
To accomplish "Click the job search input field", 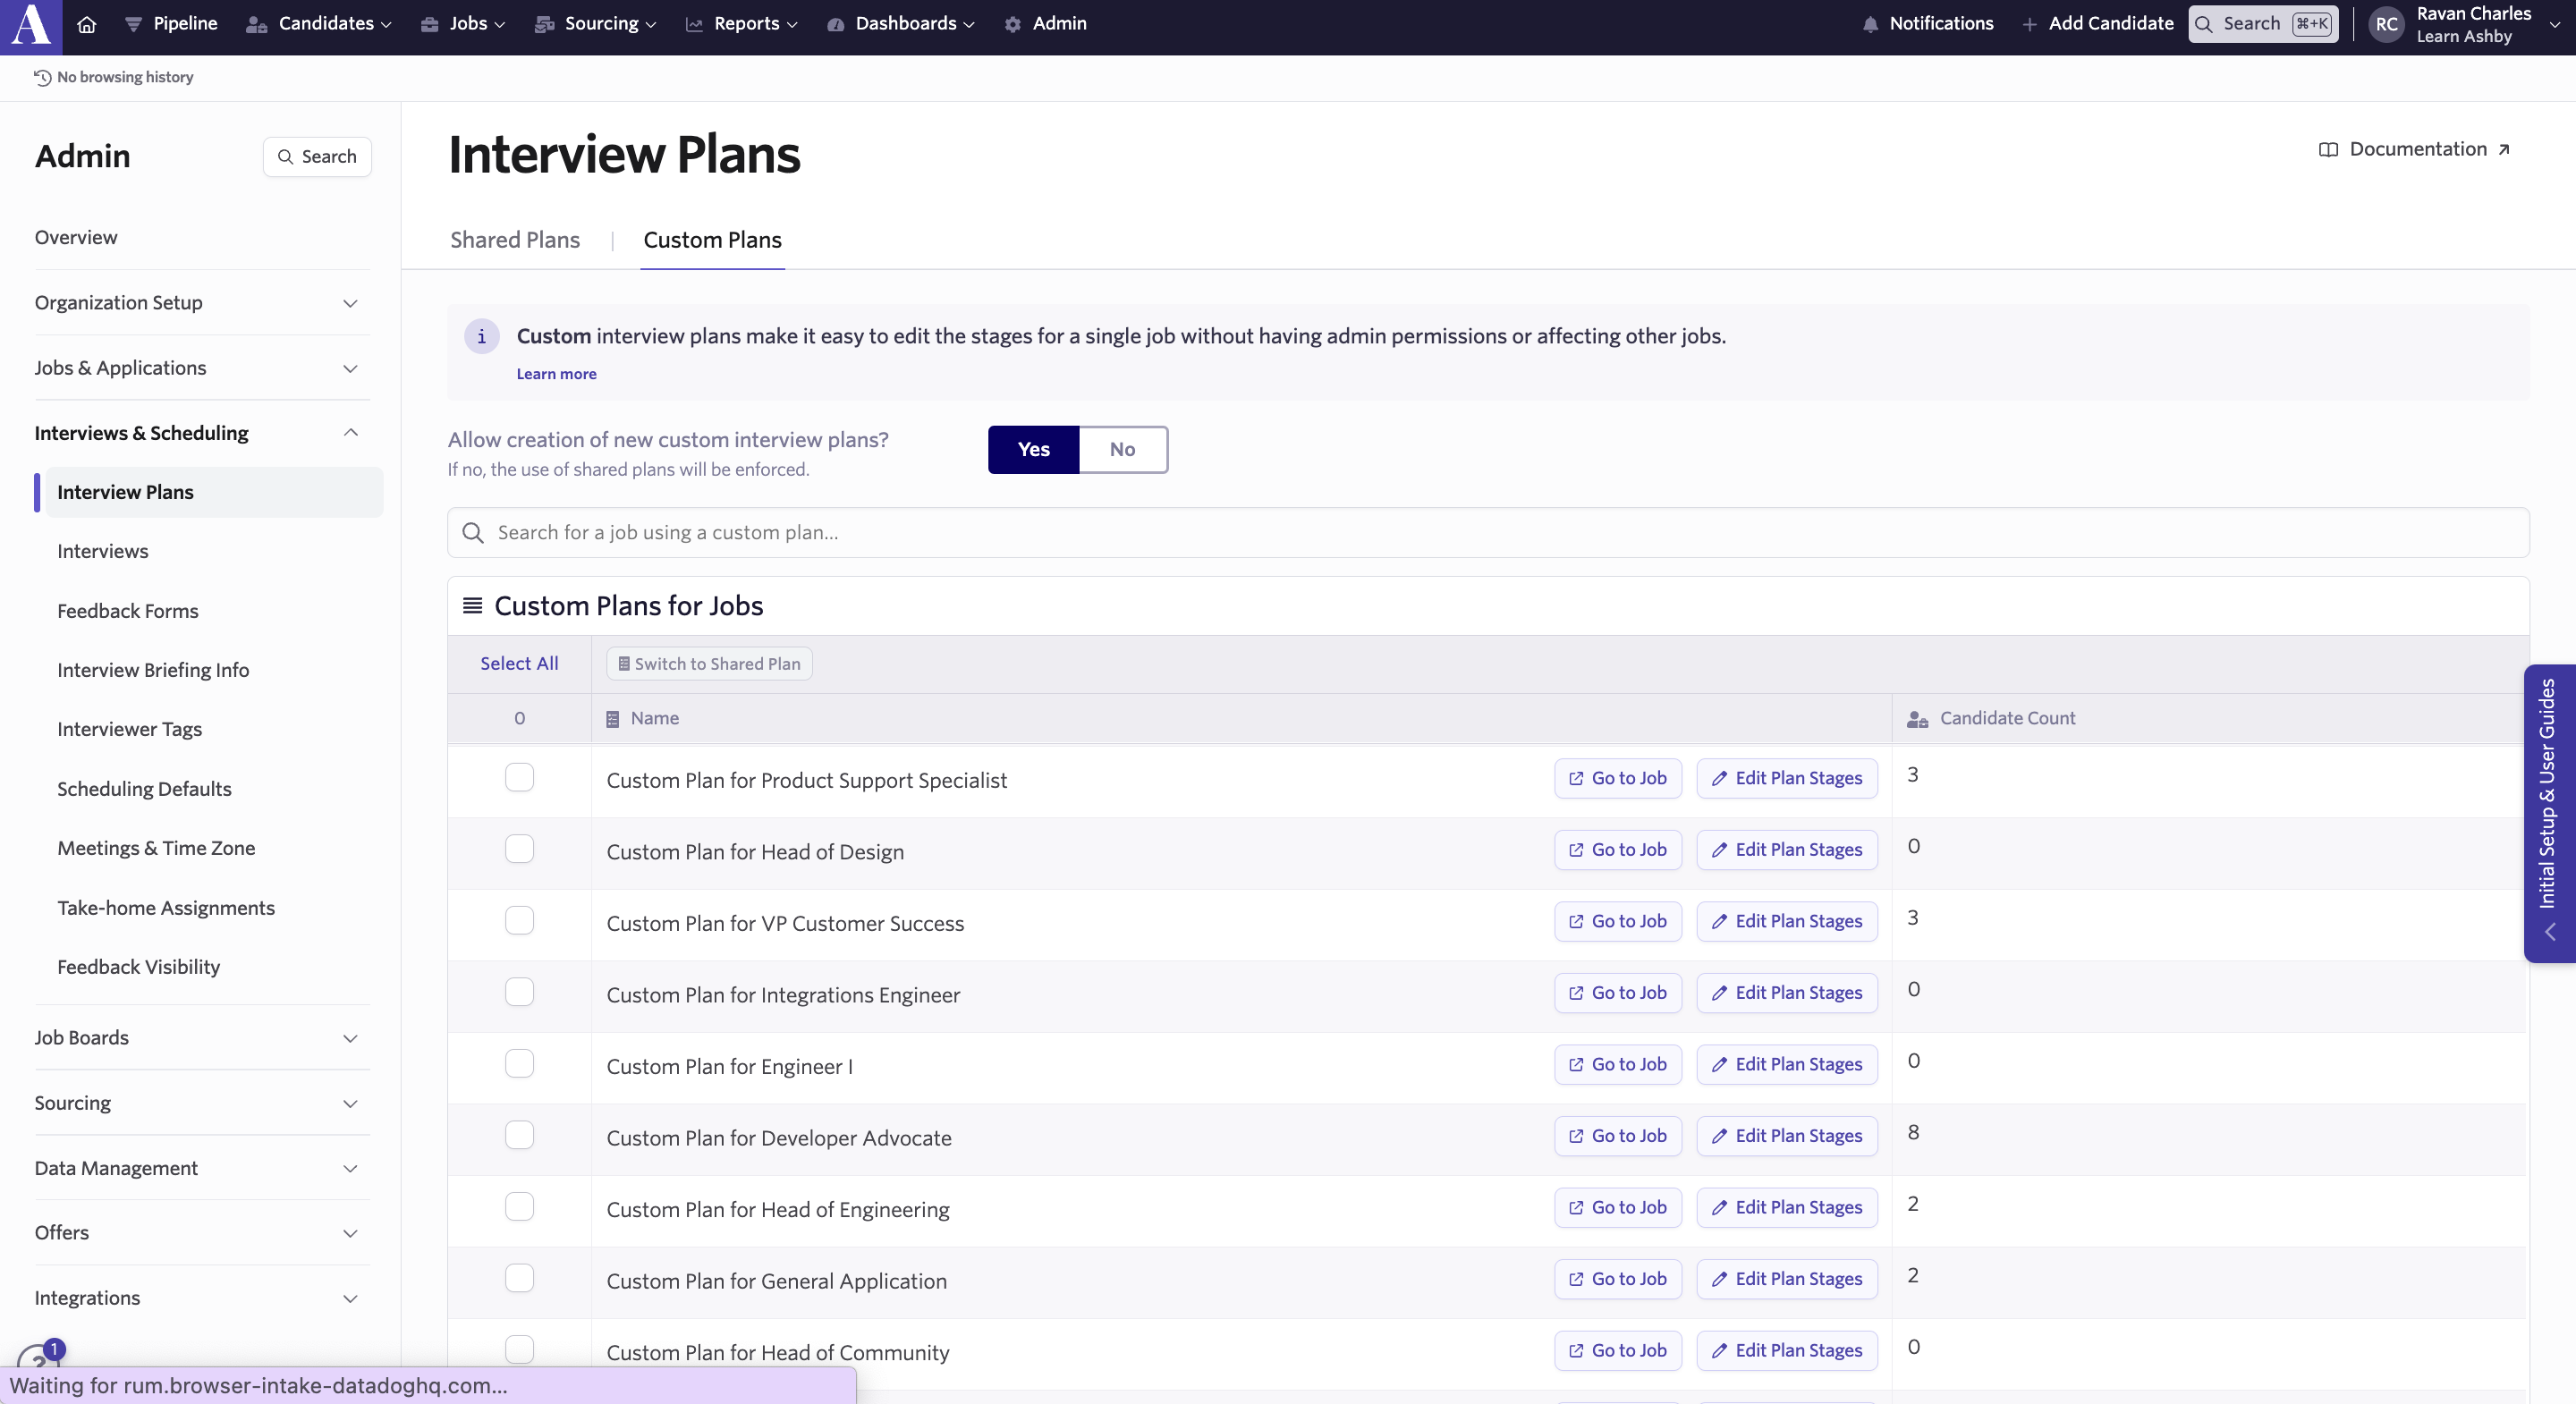I will (1000, 532).
